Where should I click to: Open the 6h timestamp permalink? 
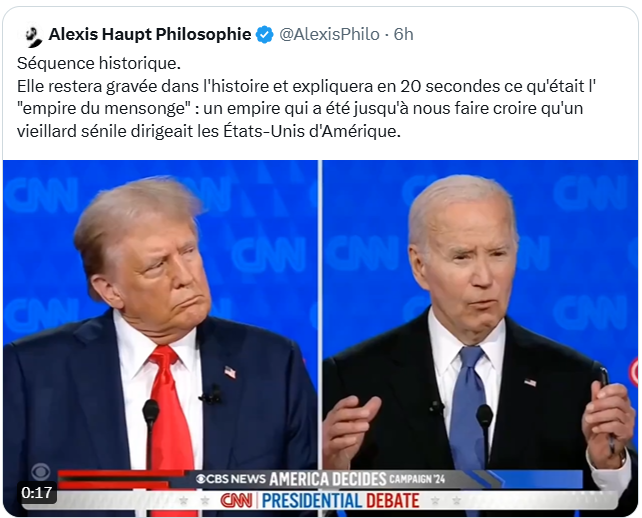click(403, 34)
